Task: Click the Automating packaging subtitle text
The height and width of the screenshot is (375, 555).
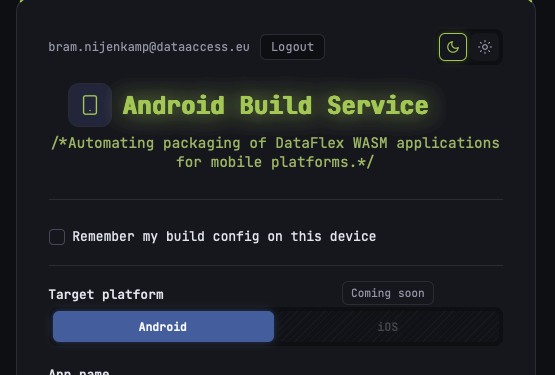Action: pyautogui.click(x=276, y=153)
